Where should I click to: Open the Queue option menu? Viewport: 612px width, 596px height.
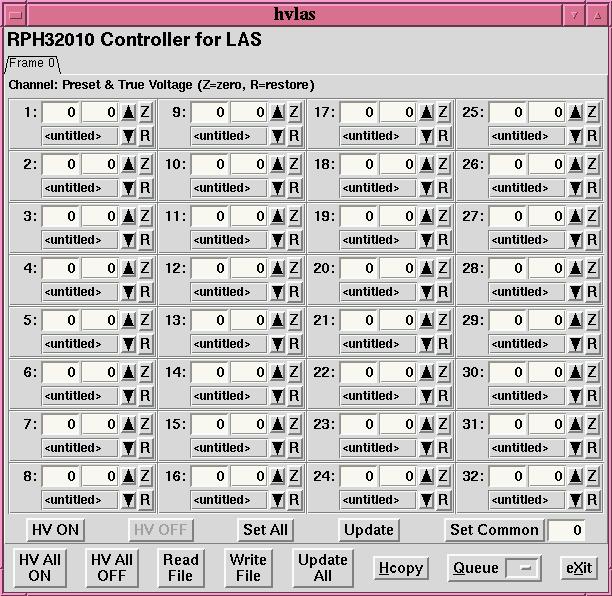pos(521,568)
